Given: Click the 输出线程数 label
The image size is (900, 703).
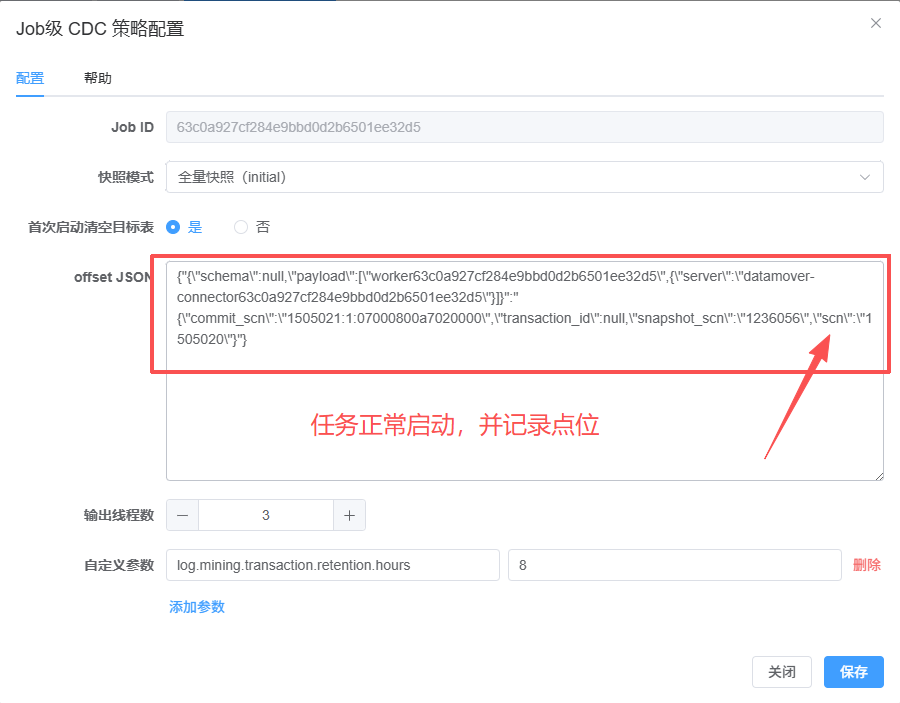Looking at the screenshot, I should click(119, 515).
